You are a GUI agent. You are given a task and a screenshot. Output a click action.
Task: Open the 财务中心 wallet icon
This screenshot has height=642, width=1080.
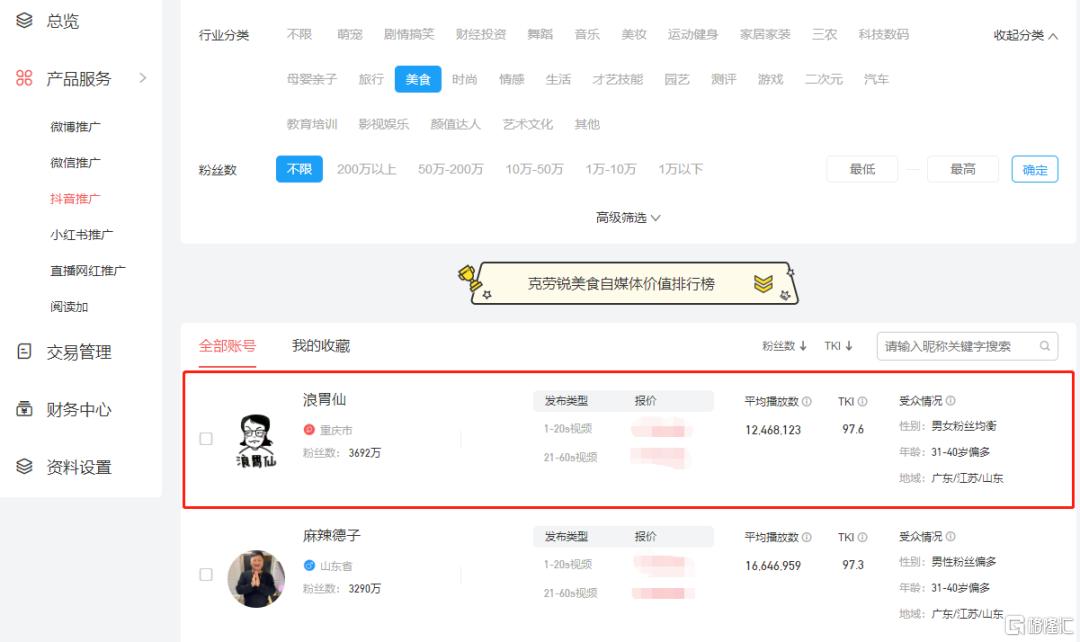tap(24, 409)
